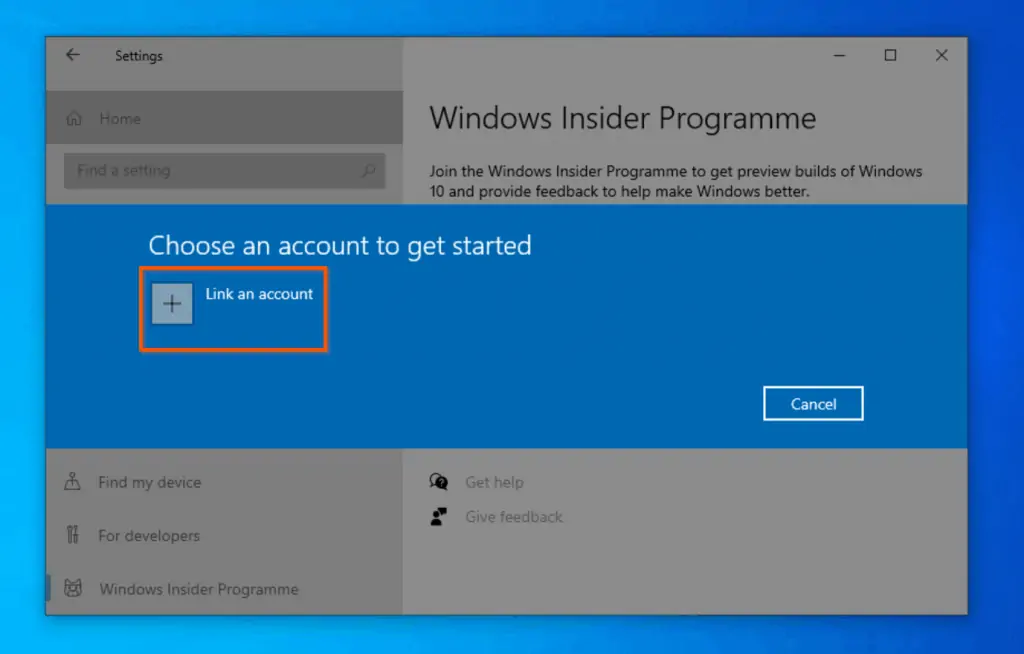Focus the Find a setting search box
1024x654 pixels.
224,171
